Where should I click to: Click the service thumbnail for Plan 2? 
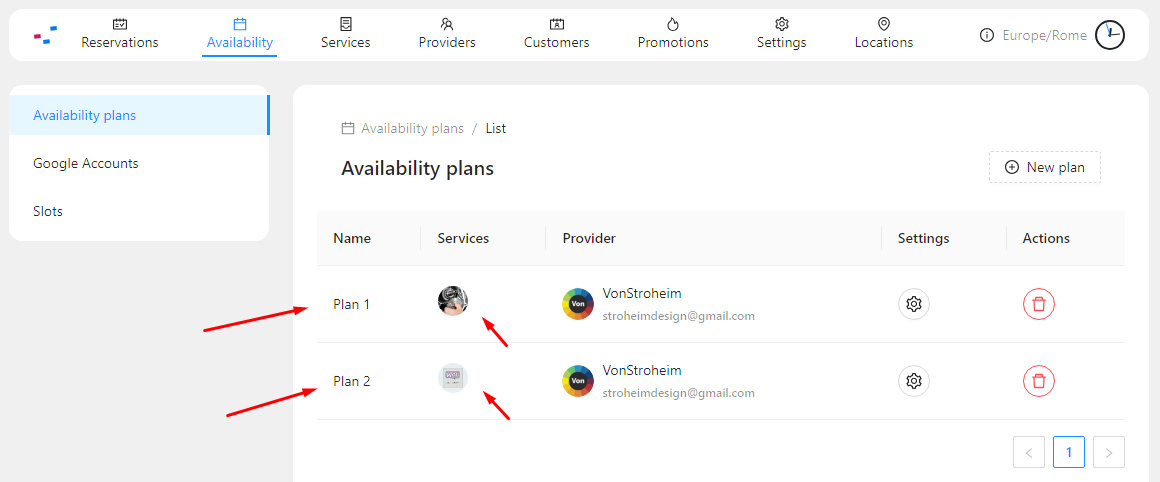click(x=453, y=379)
